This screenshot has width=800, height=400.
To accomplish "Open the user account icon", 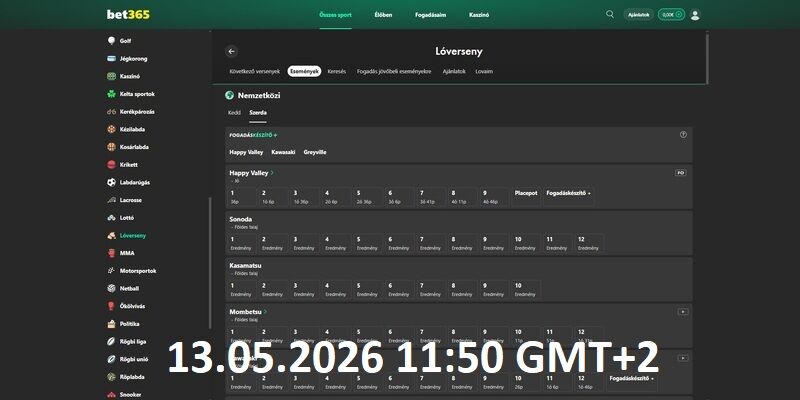I will click(x=695, y=15).
